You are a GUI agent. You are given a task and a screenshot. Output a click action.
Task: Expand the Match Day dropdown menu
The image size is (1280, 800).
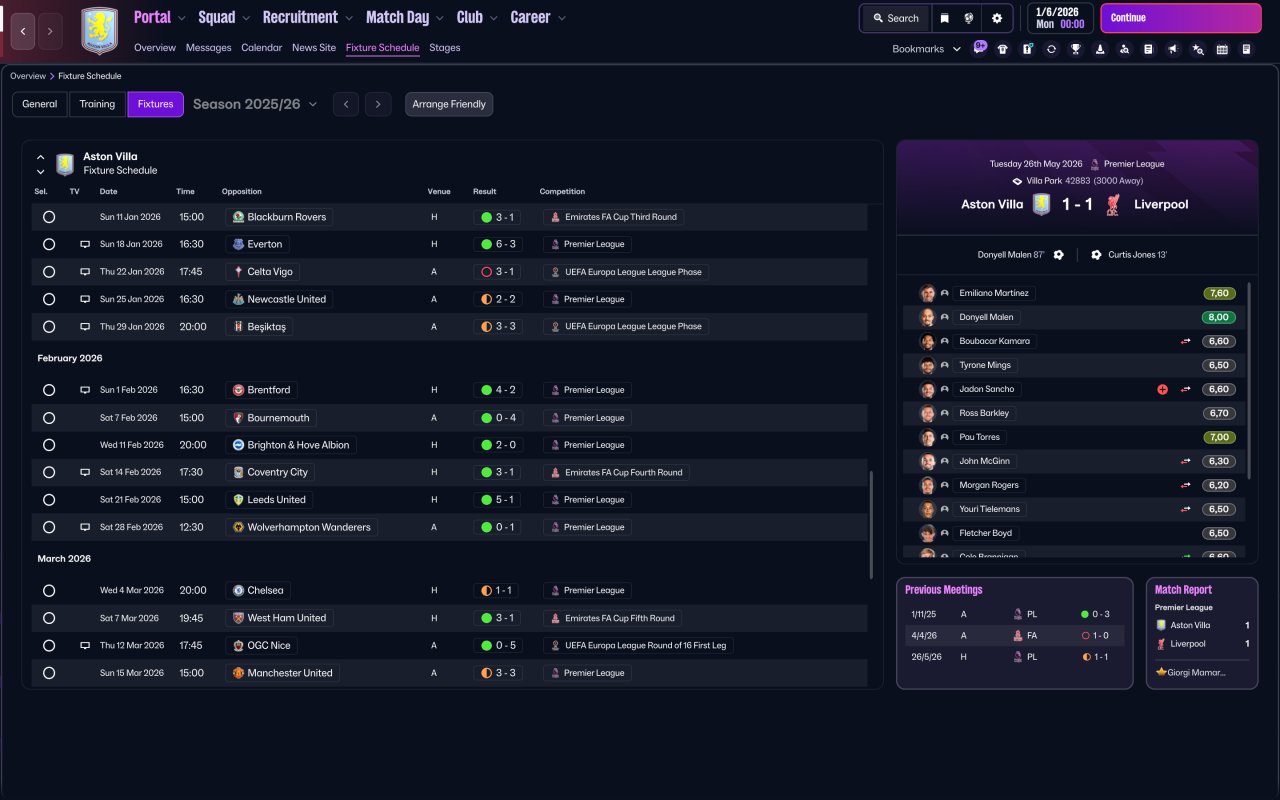(405, 17)
